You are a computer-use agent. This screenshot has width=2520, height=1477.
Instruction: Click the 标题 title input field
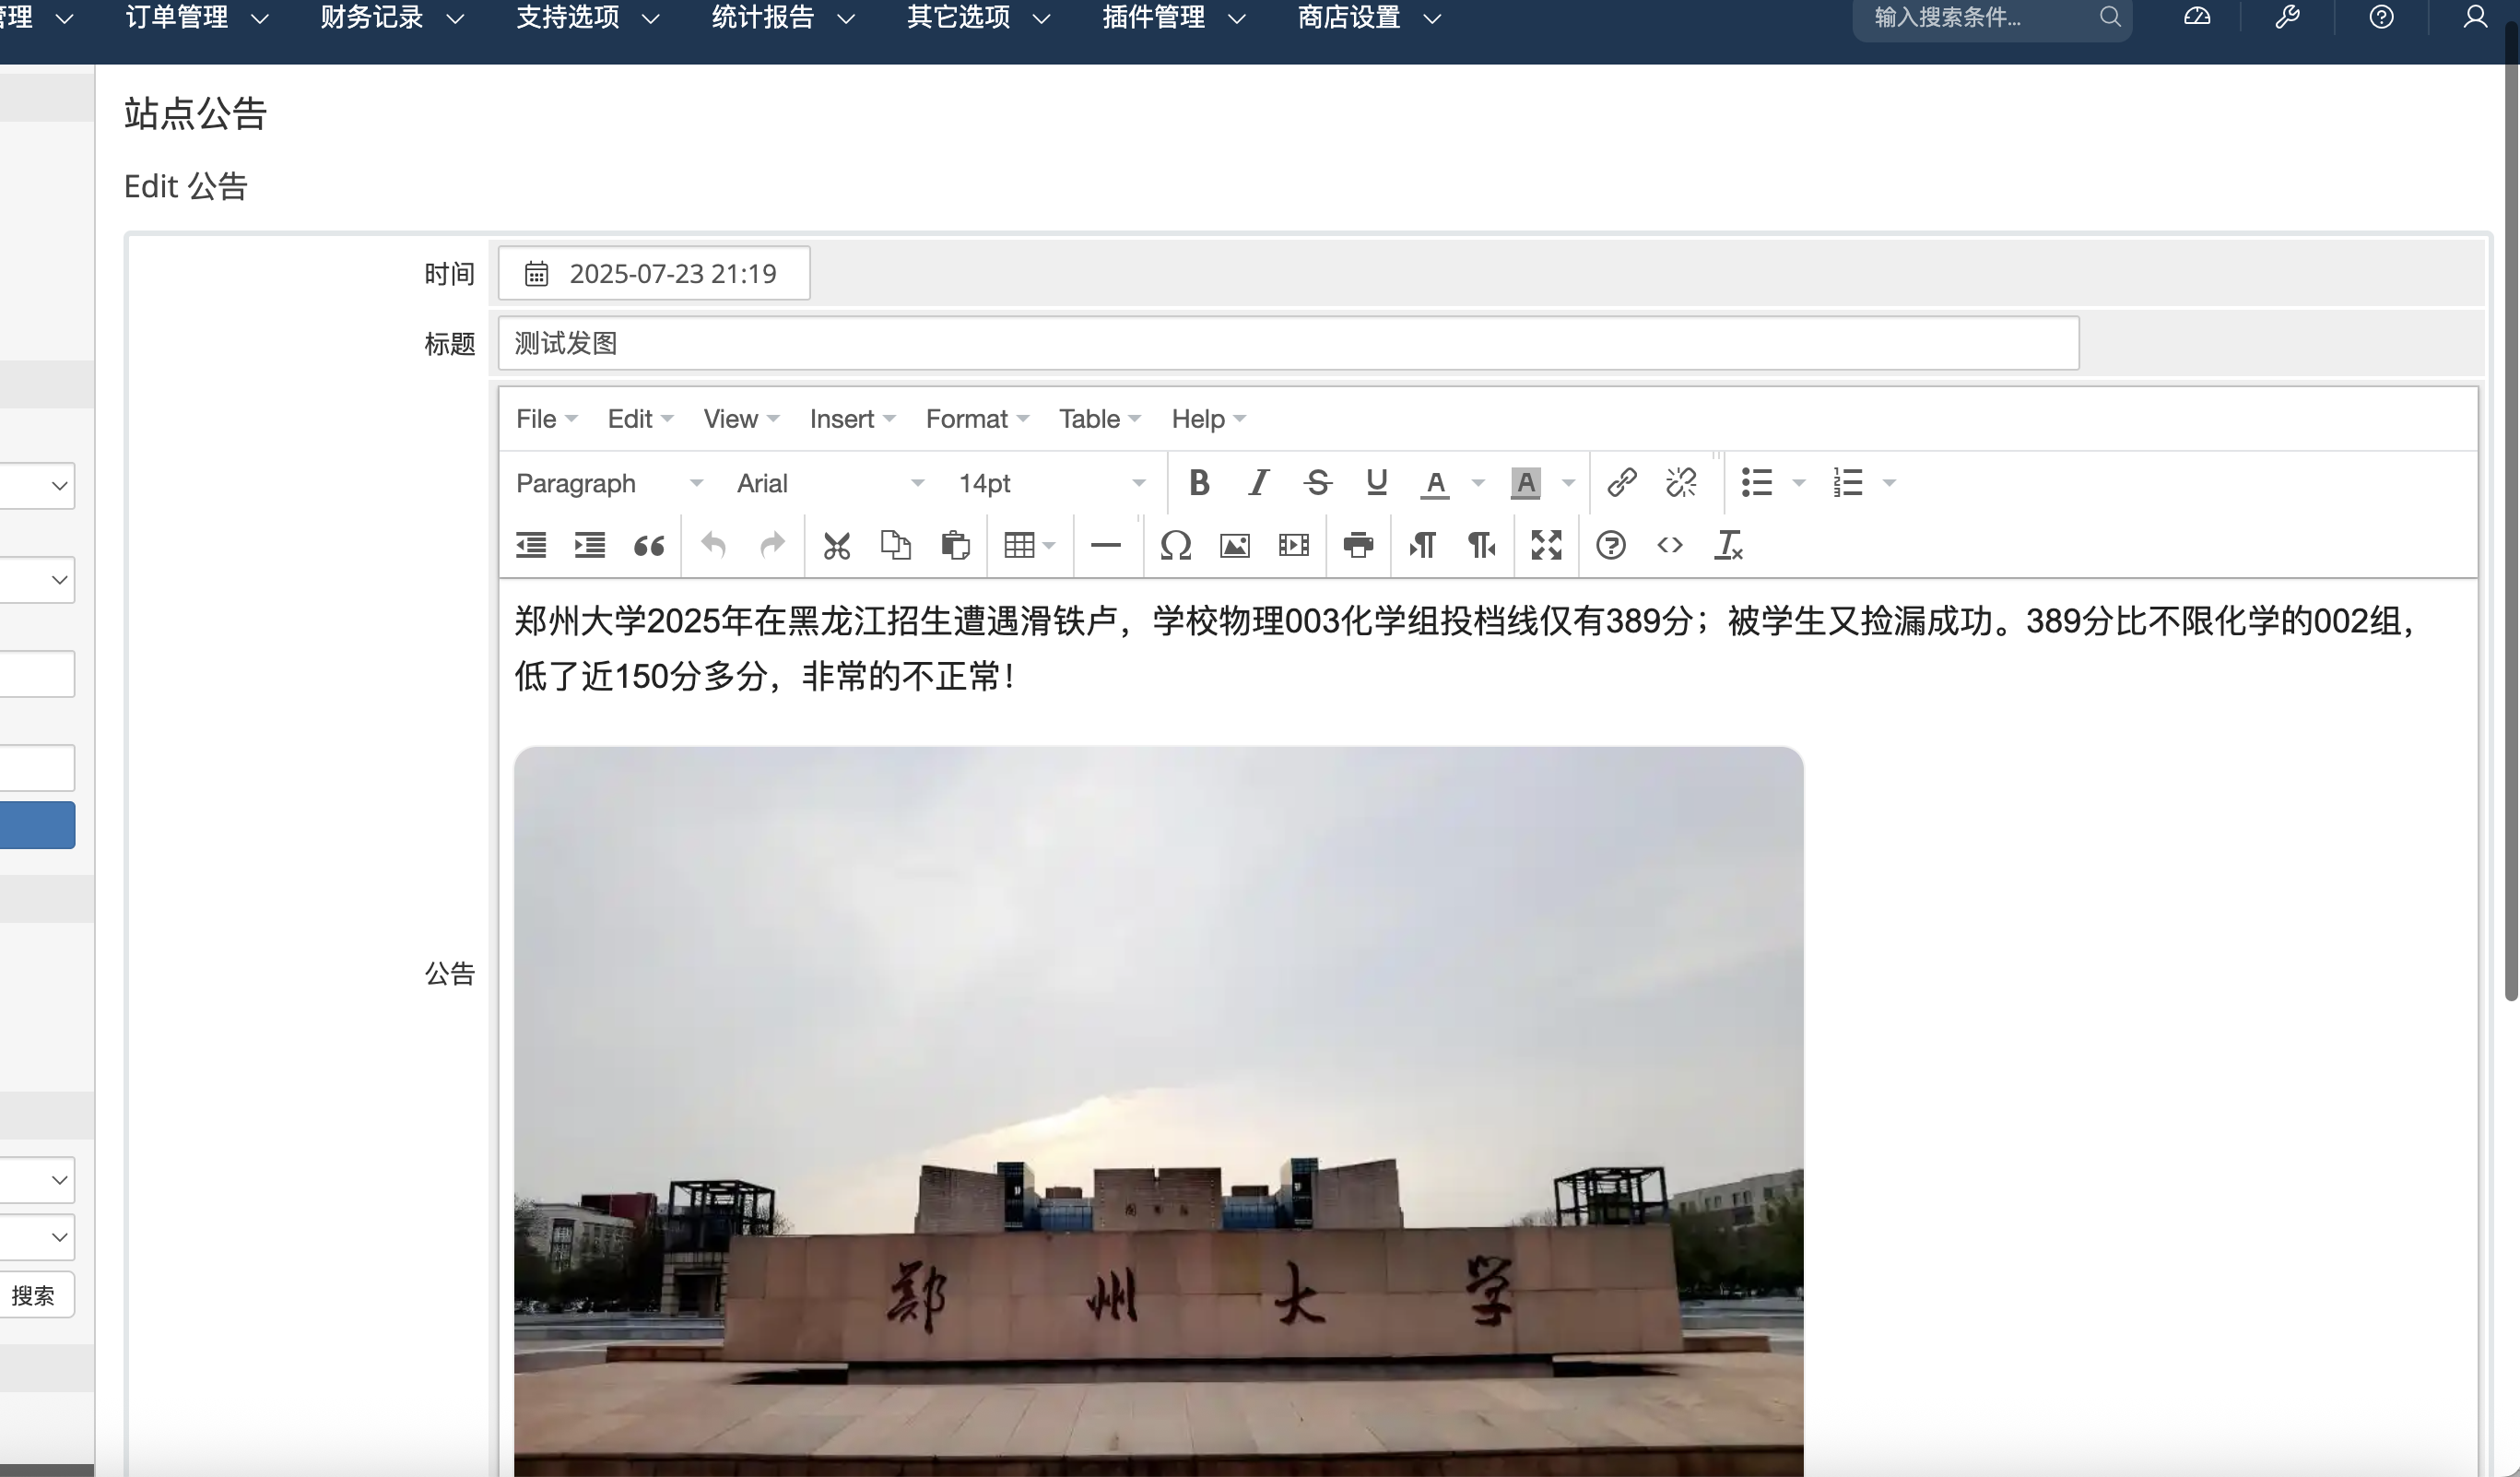[1287, 343]
